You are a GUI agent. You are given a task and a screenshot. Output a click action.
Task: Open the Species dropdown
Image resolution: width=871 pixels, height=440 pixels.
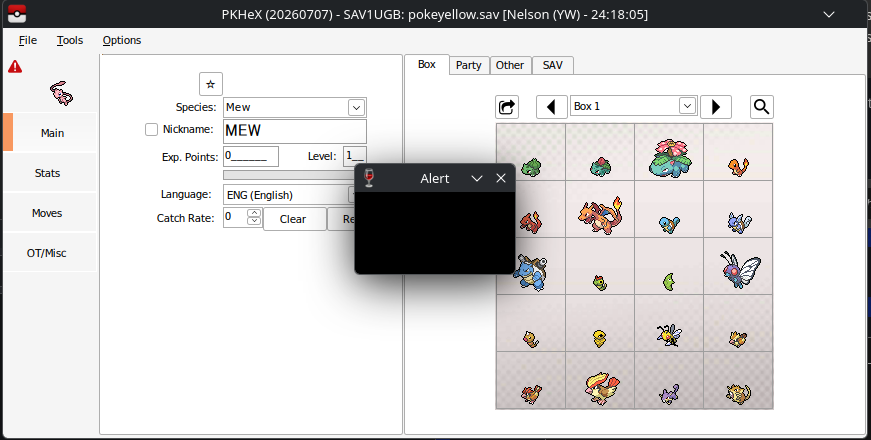[x=356, y=107]
